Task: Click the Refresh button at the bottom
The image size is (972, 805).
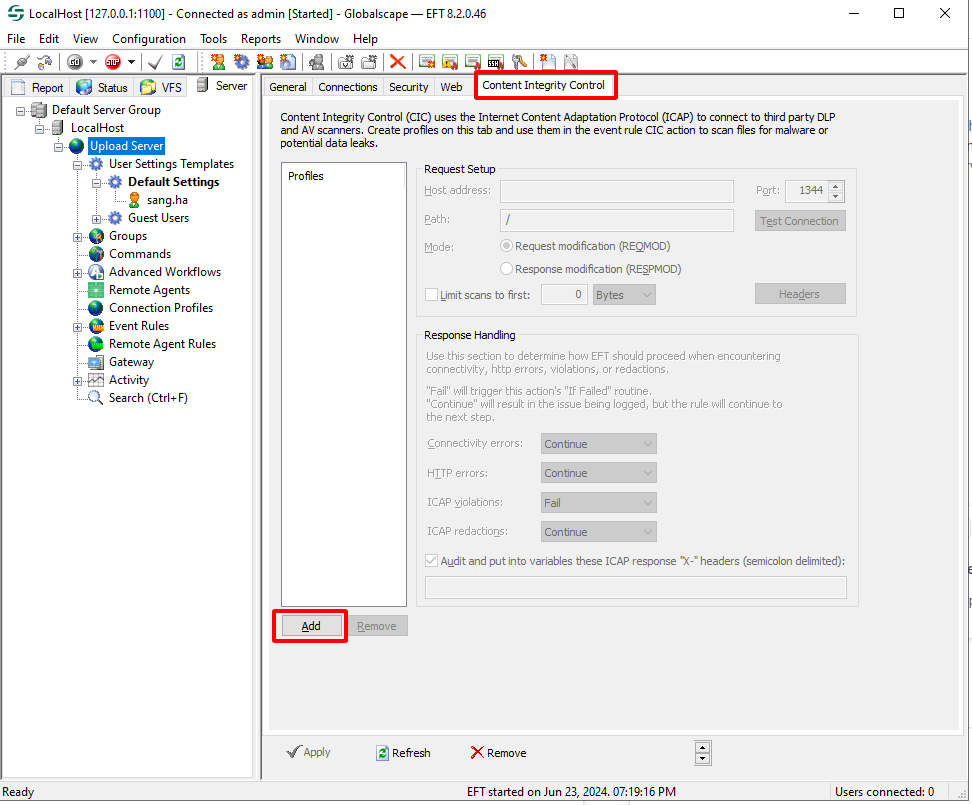Action: click(x=404, y=753)
